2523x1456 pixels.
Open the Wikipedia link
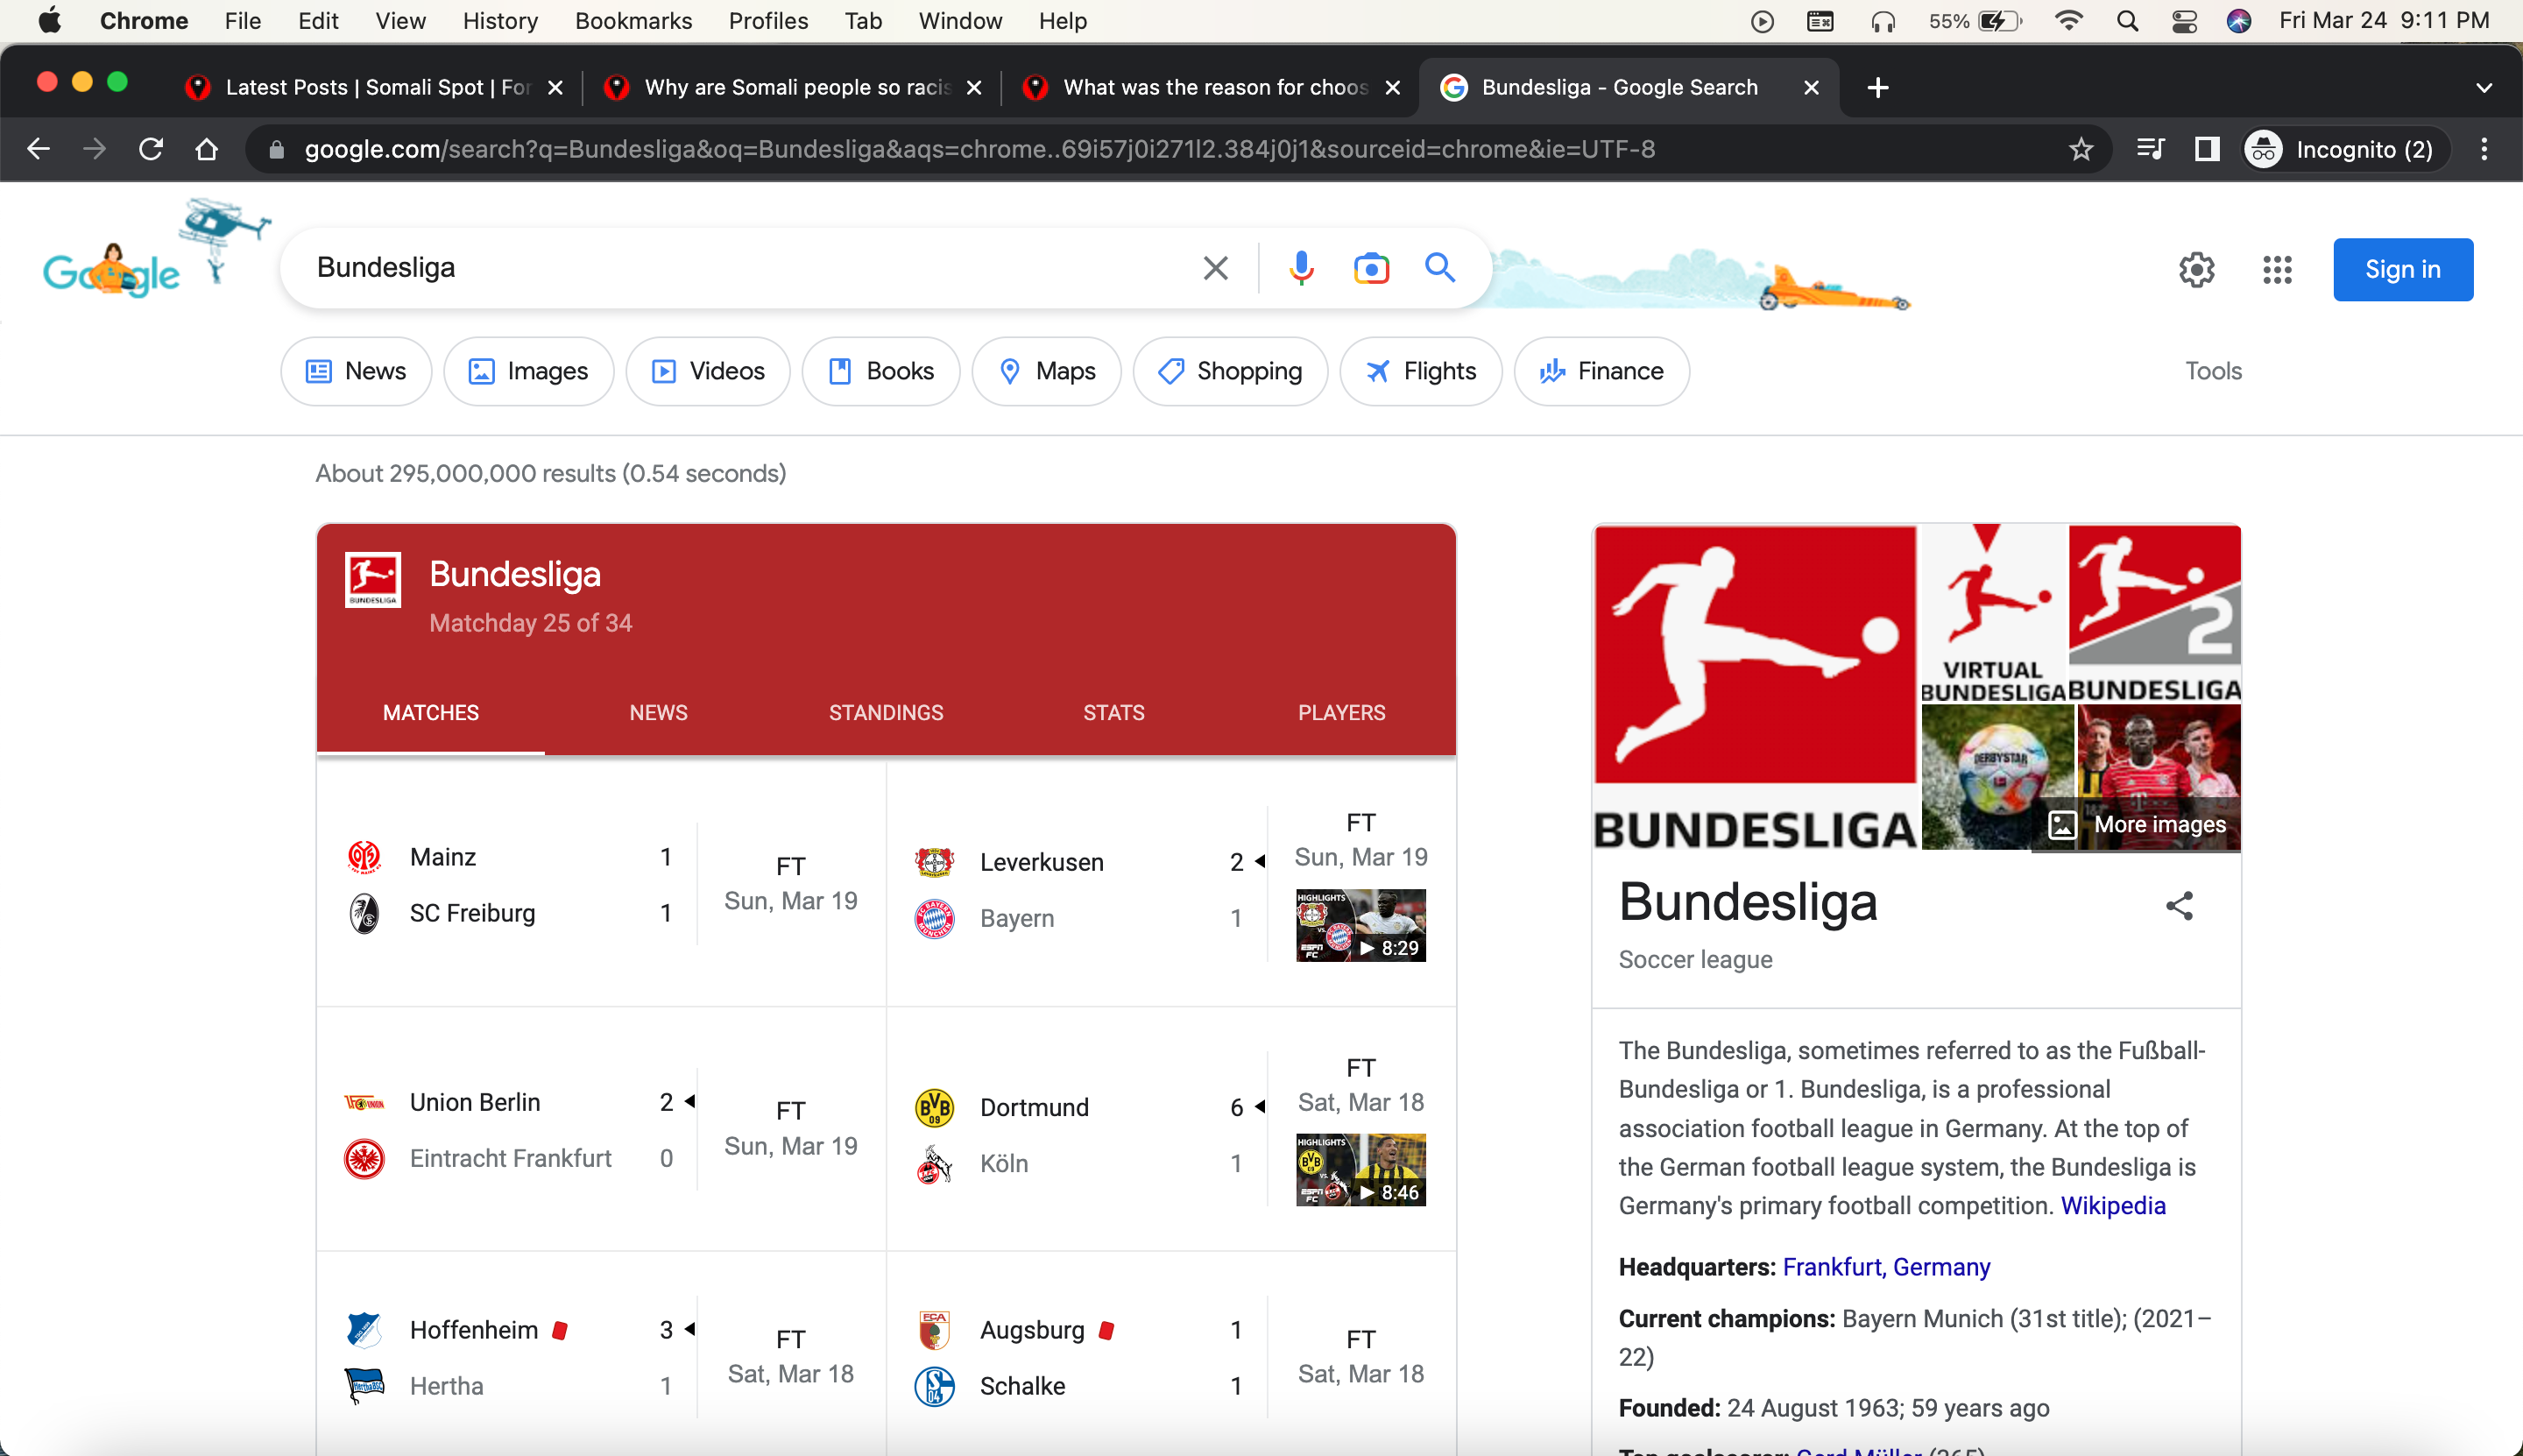[2113, 1206]
